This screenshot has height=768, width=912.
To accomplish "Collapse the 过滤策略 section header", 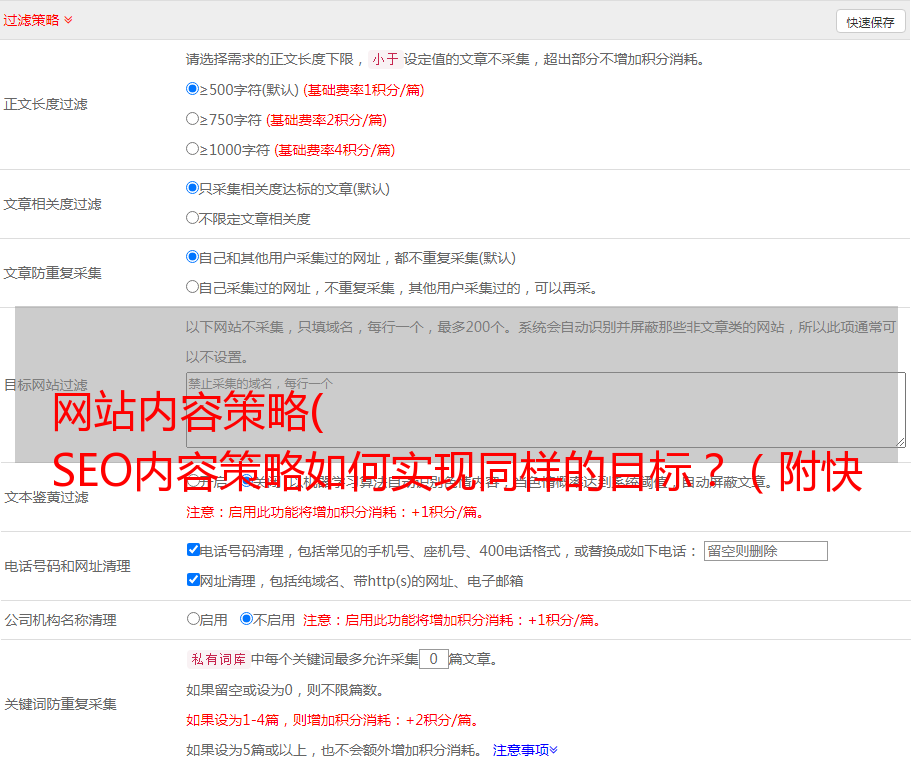I will pos(38,20).
